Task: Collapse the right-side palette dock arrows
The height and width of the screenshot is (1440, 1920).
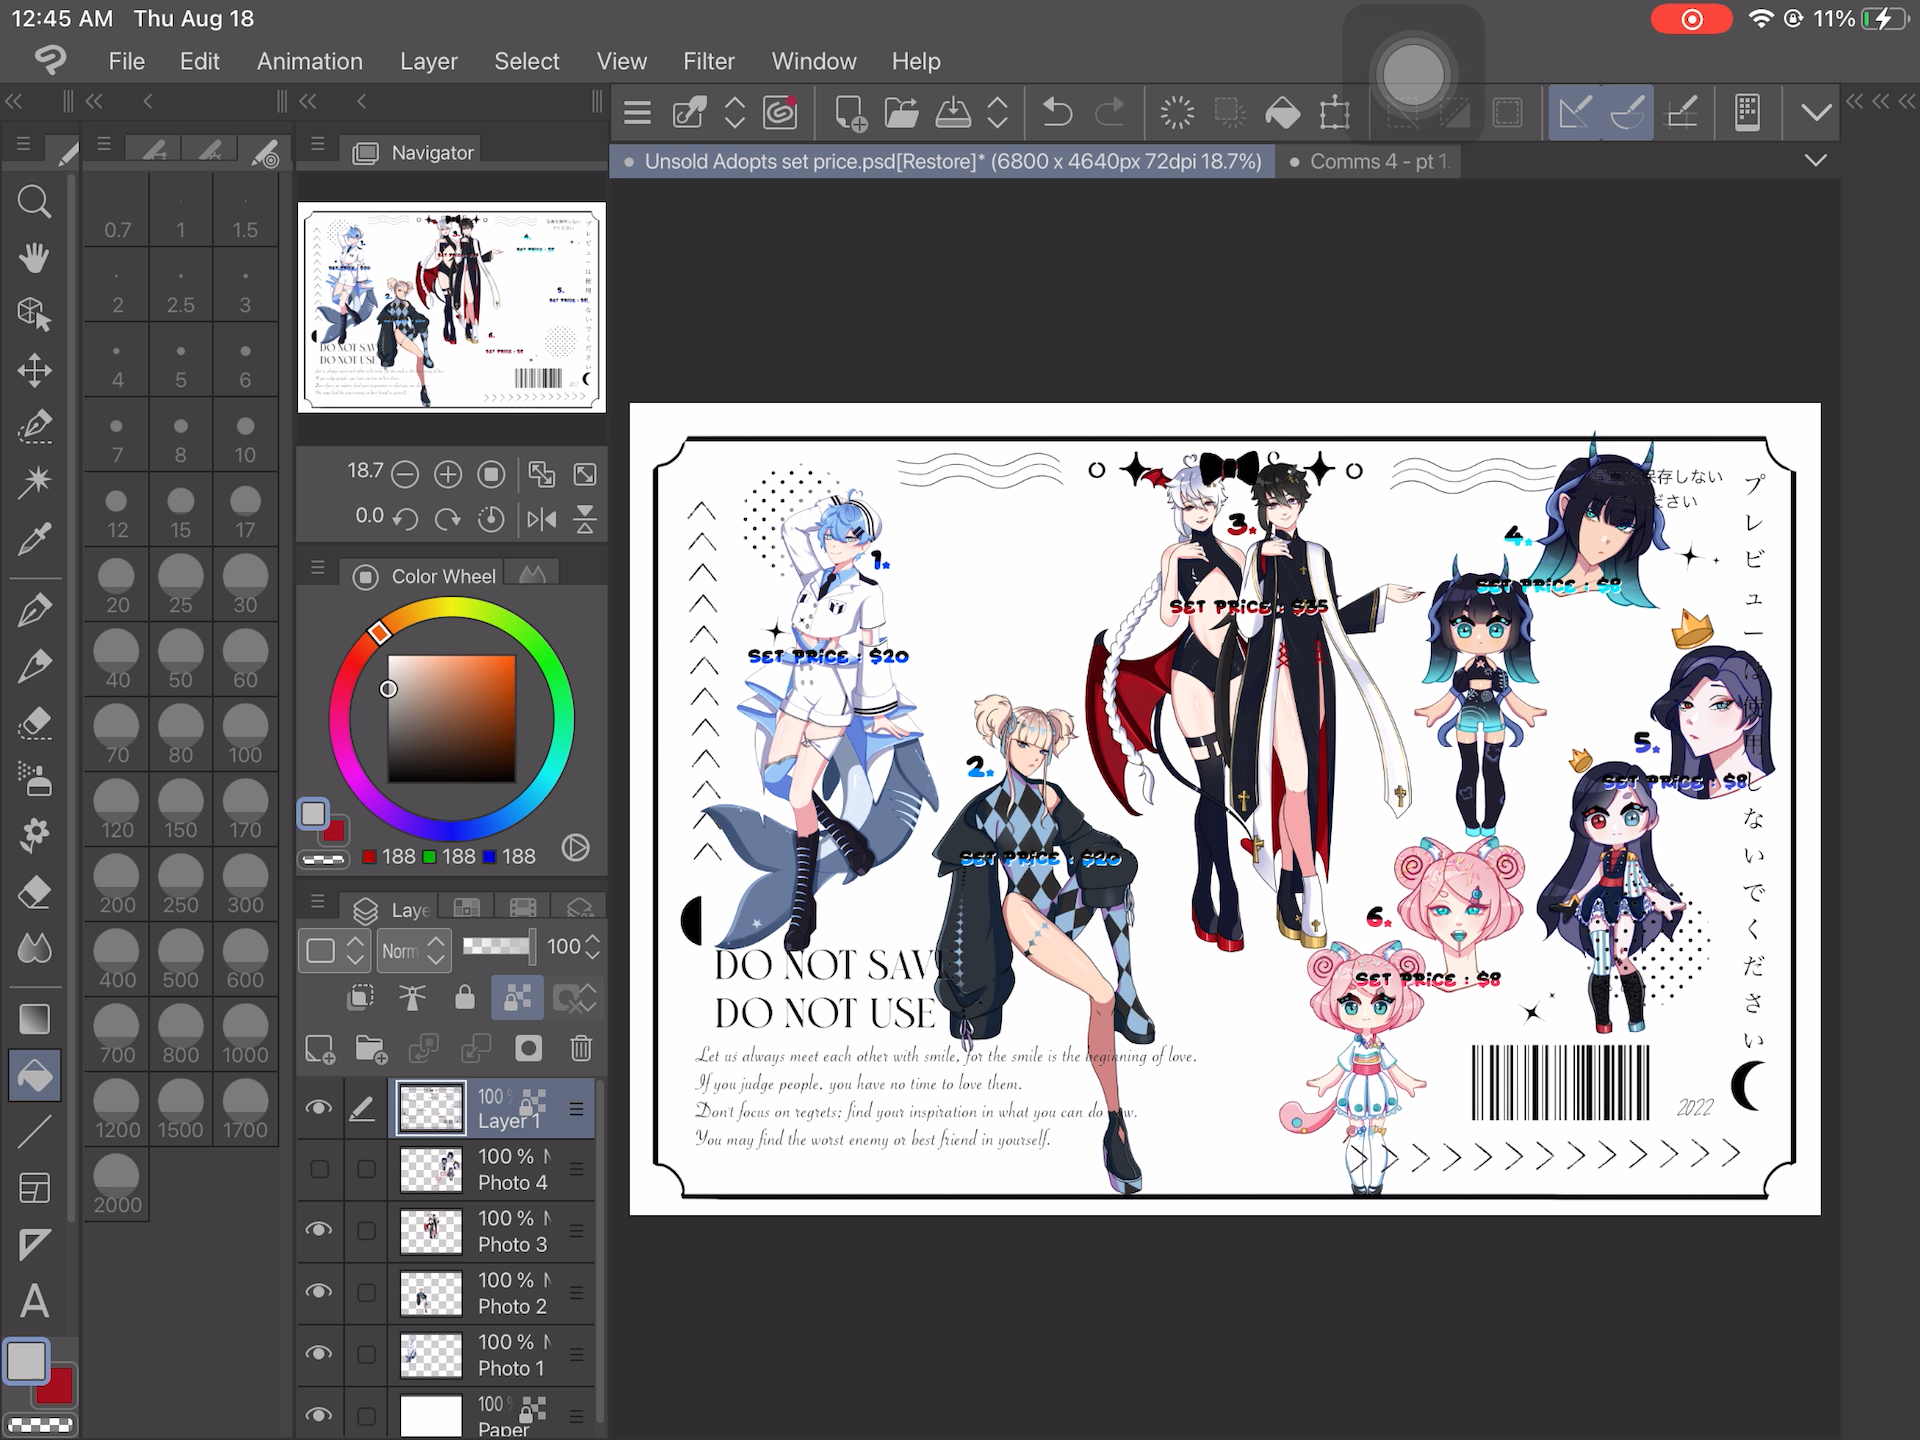Action: click(x=1881, y=101)
